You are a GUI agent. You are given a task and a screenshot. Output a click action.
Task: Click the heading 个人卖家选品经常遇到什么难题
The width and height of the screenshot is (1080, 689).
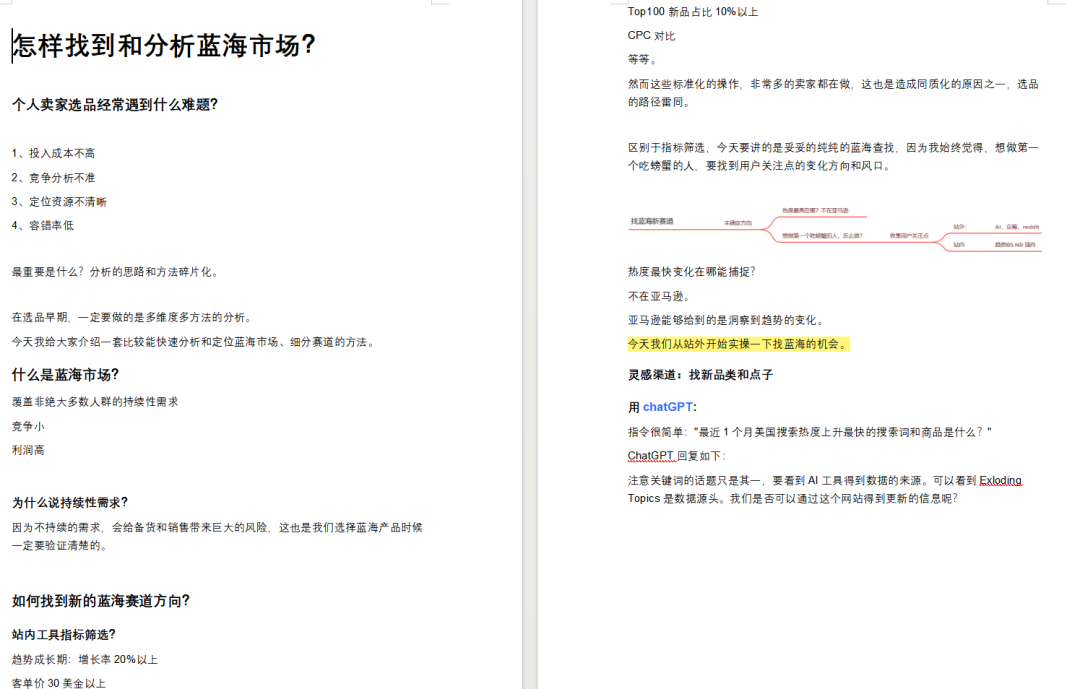(x=115, y=103)
